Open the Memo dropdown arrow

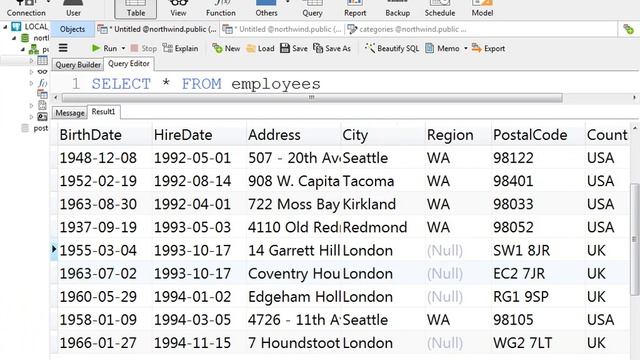click(466, 48)
